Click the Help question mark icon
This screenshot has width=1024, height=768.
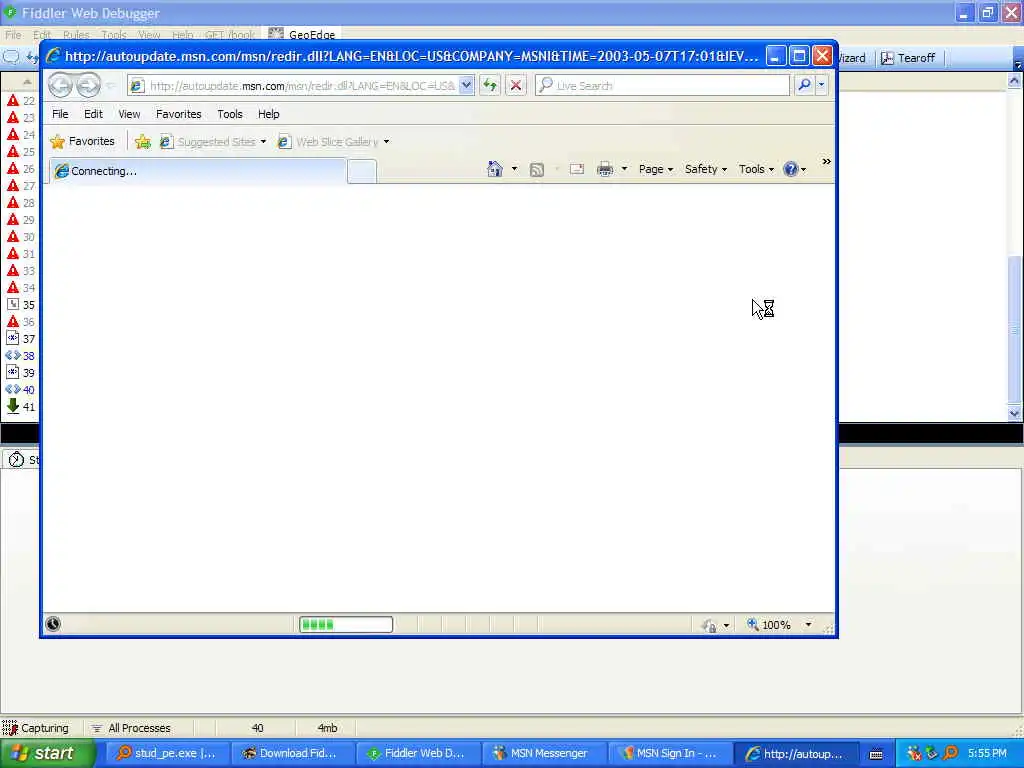(x=790, y=169)
